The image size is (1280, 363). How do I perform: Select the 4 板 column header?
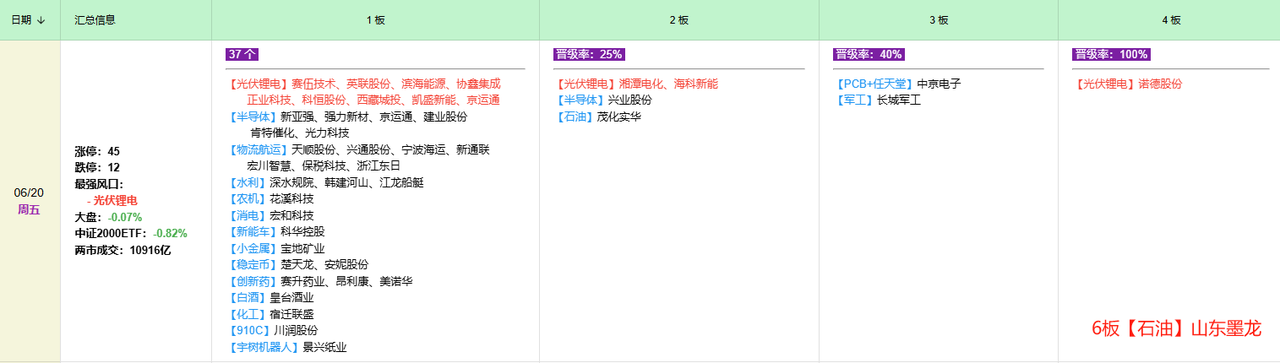pos(1170,20)
